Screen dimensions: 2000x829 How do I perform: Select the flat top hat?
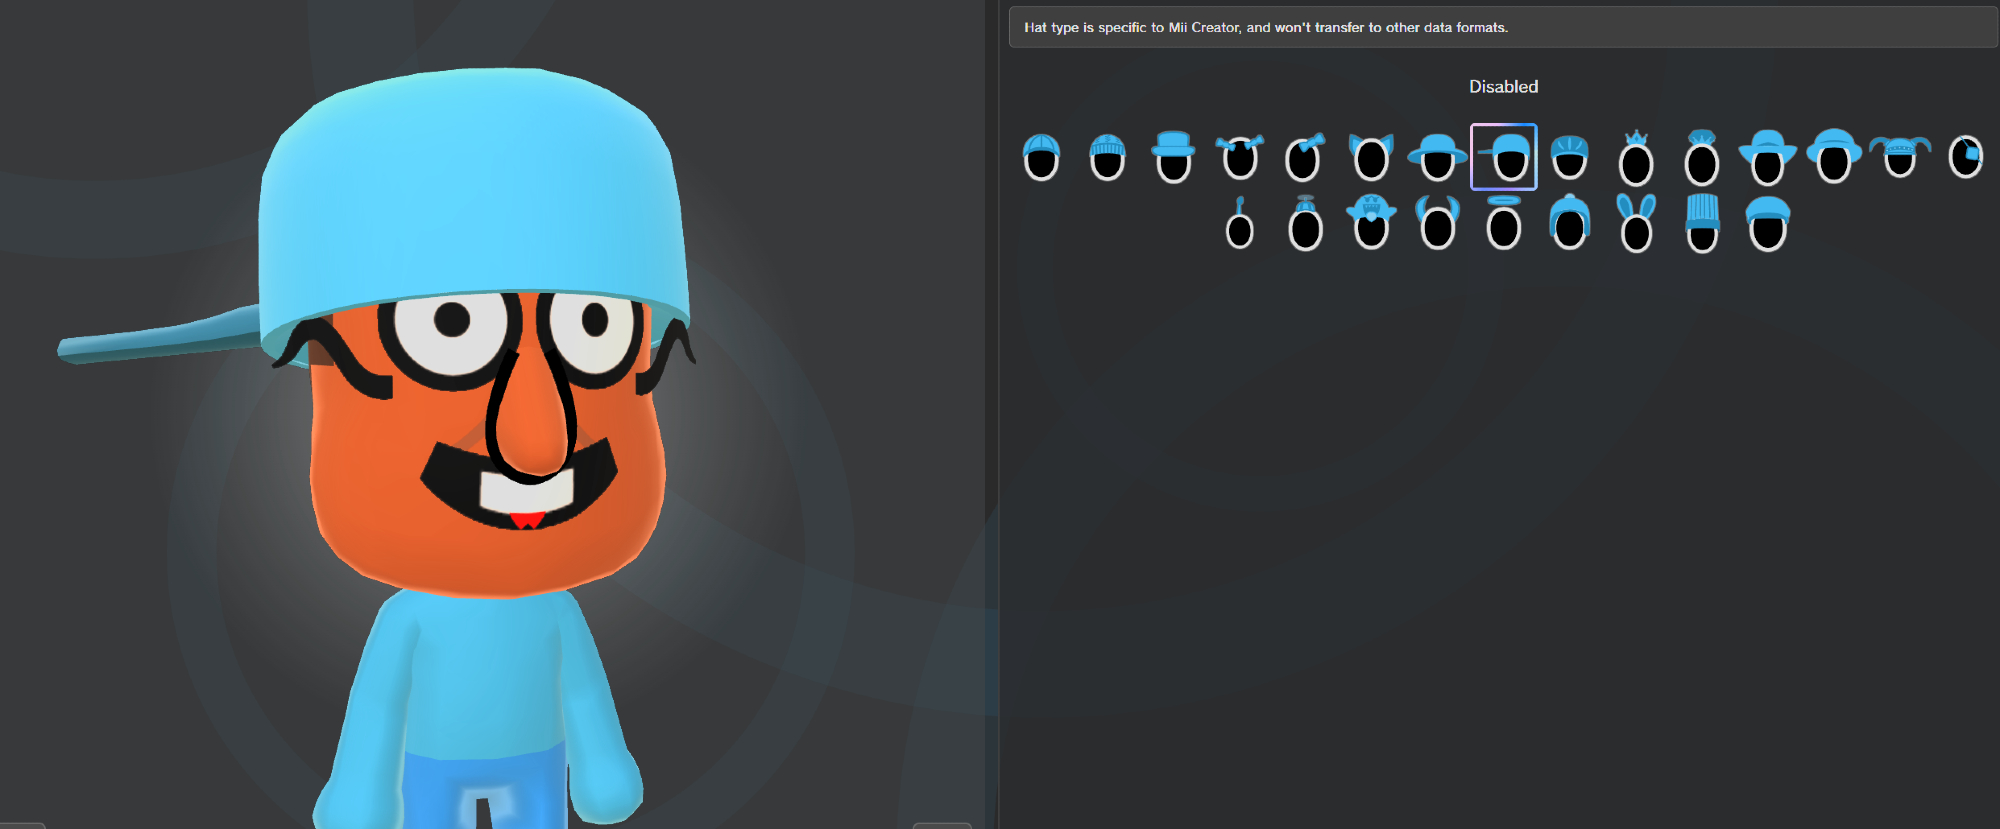1173,158
